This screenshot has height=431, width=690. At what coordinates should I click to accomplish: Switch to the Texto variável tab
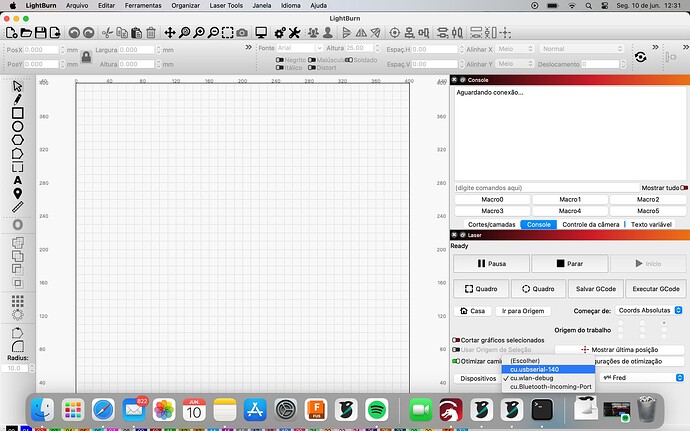(651, 225)
